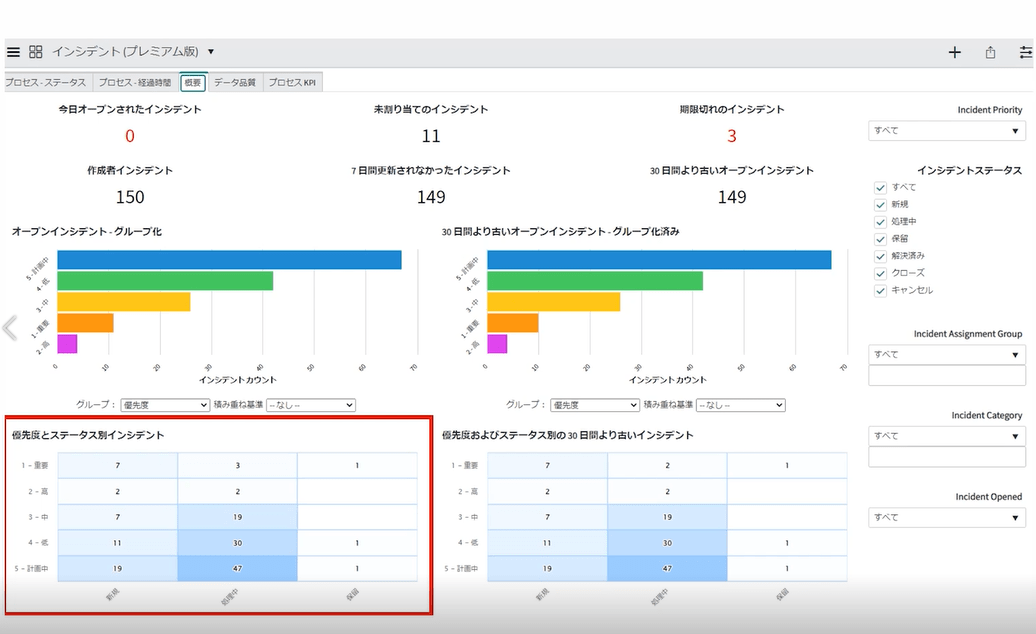Disable the 解決済み status checkbox
Screen dimensions: 1036x634
coord(880,256)
